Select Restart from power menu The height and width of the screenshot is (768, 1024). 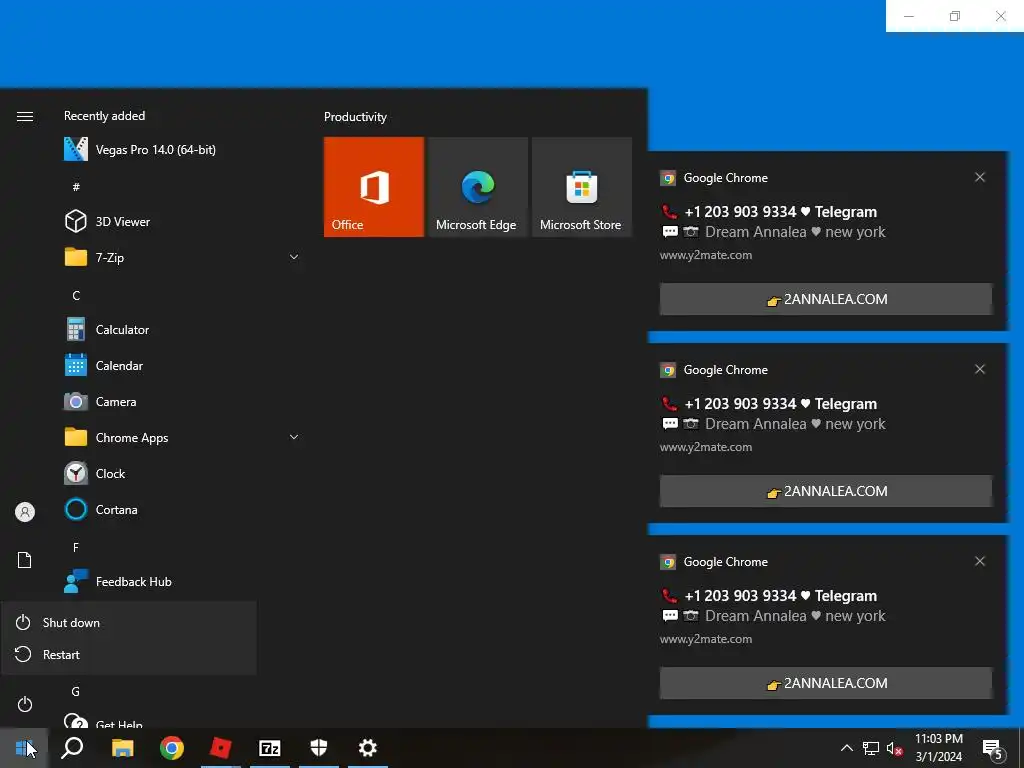point(129,654)
